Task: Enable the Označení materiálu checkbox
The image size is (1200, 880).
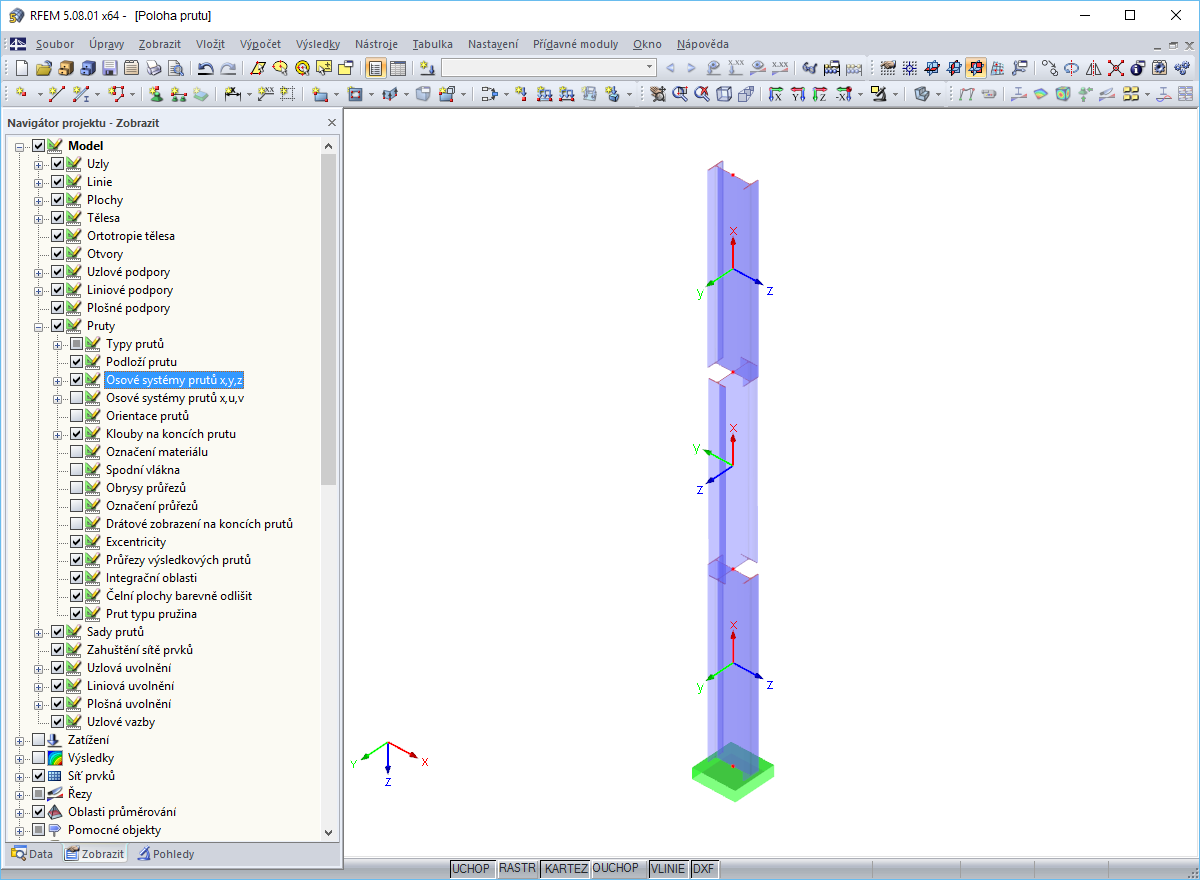Action: [77, 452]
